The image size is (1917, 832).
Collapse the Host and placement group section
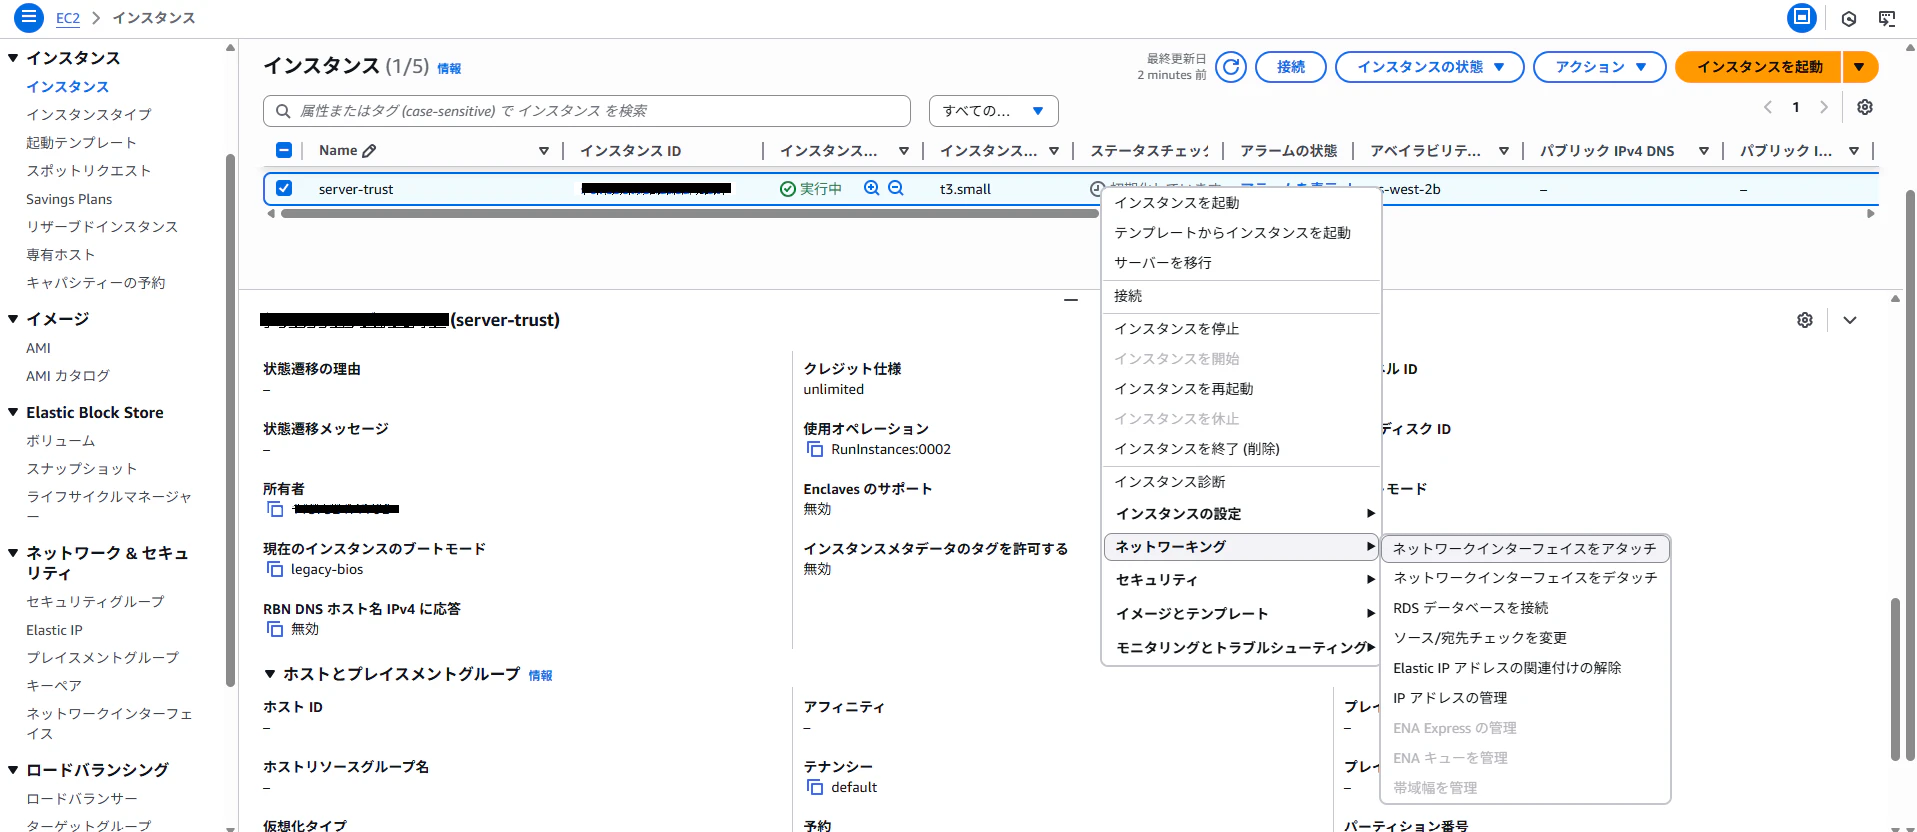pyautogui.click(x=270, y=674)
